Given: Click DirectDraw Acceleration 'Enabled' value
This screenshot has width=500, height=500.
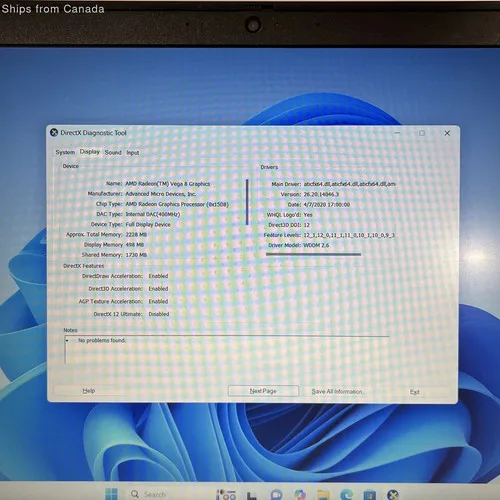Looking at the screenshot, I should (158, 276).
